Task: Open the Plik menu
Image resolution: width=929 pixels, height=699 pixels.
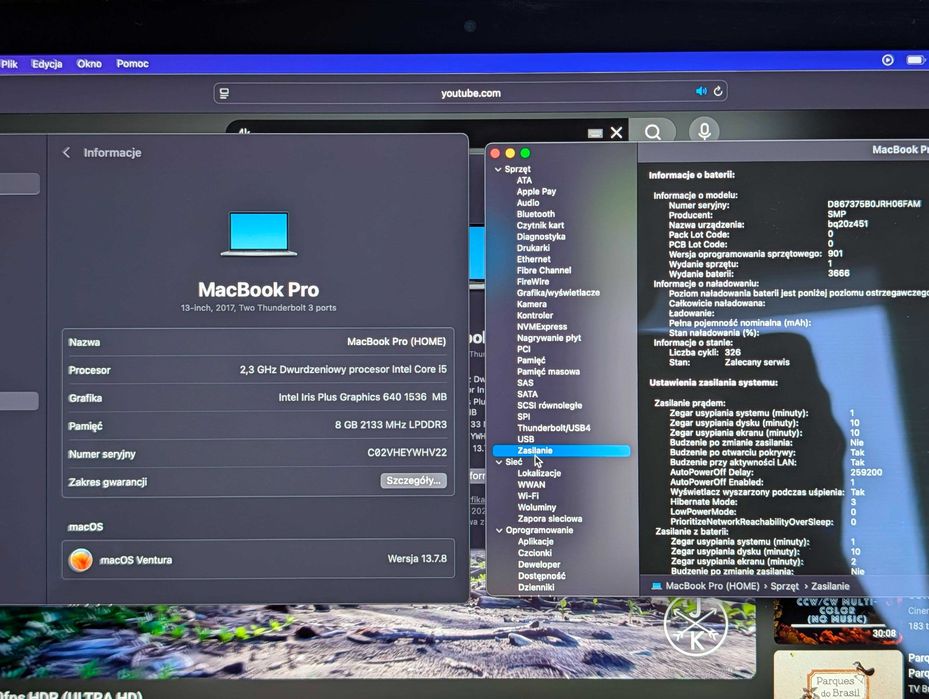Action: point(9,64)
